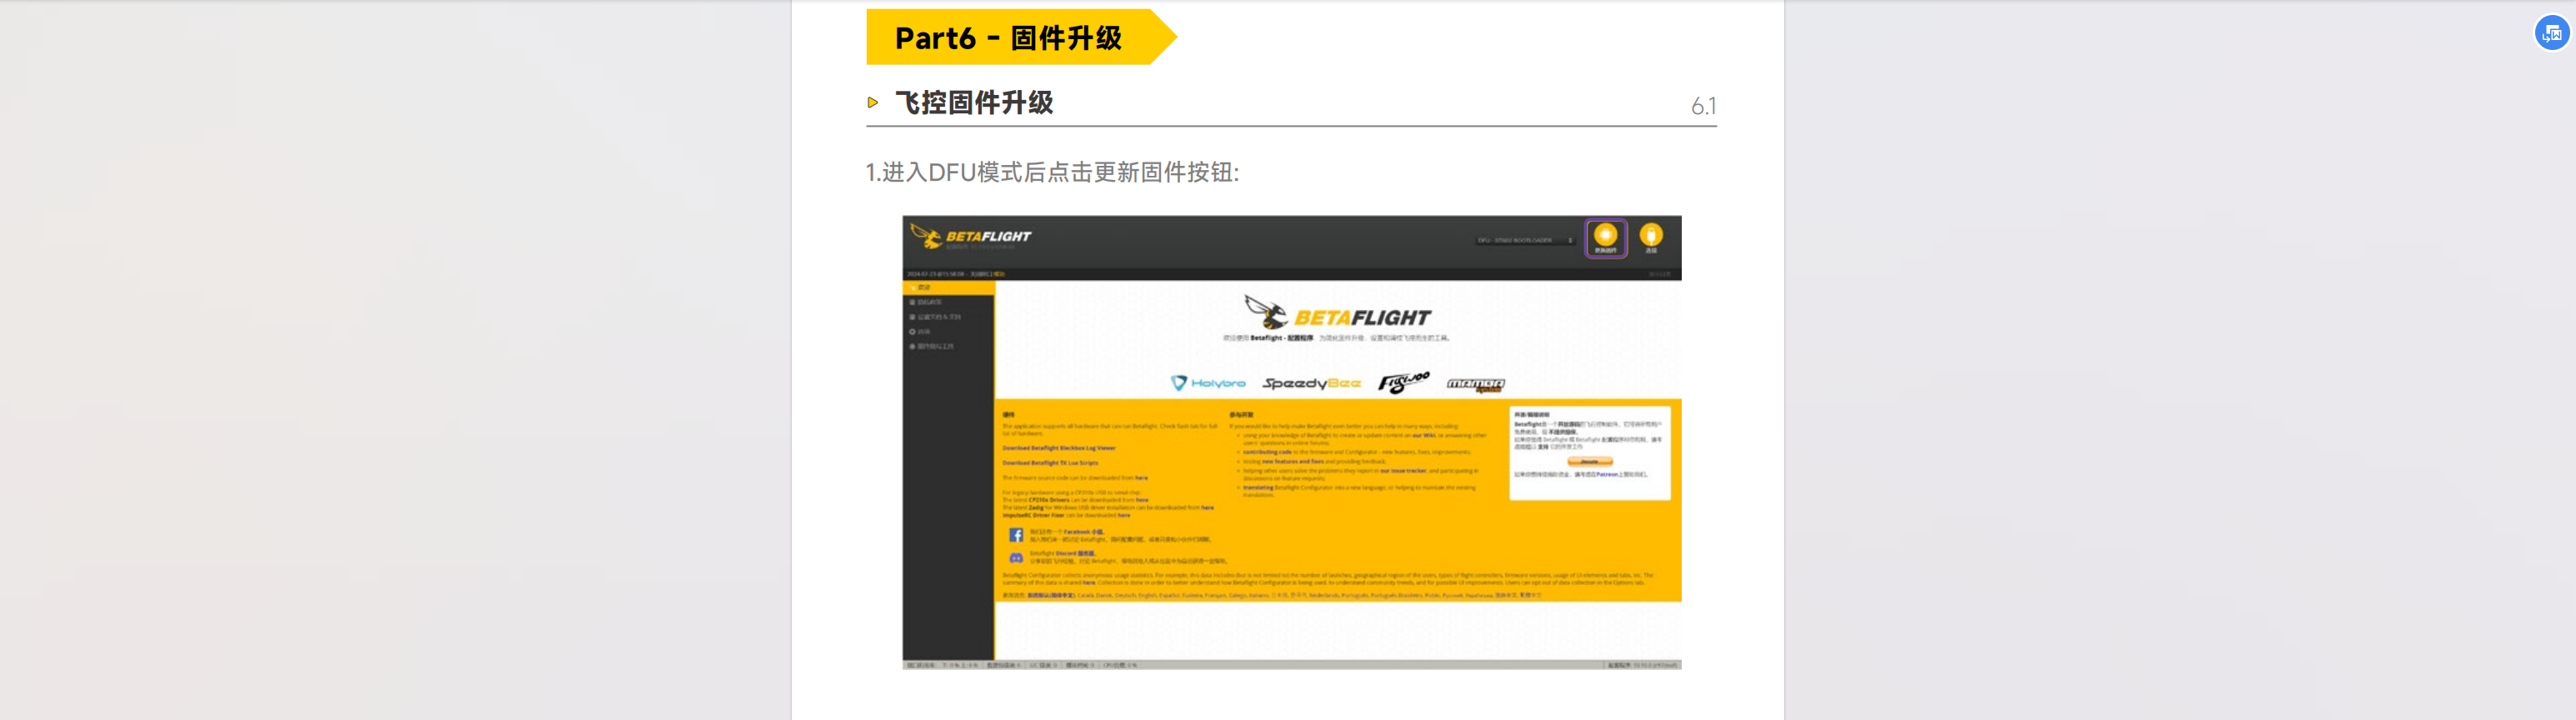Click the yellow triangle beside 飞控固件升级 heading
The width and height of the screenshot is (2576, 720).
tap(873, 102)
